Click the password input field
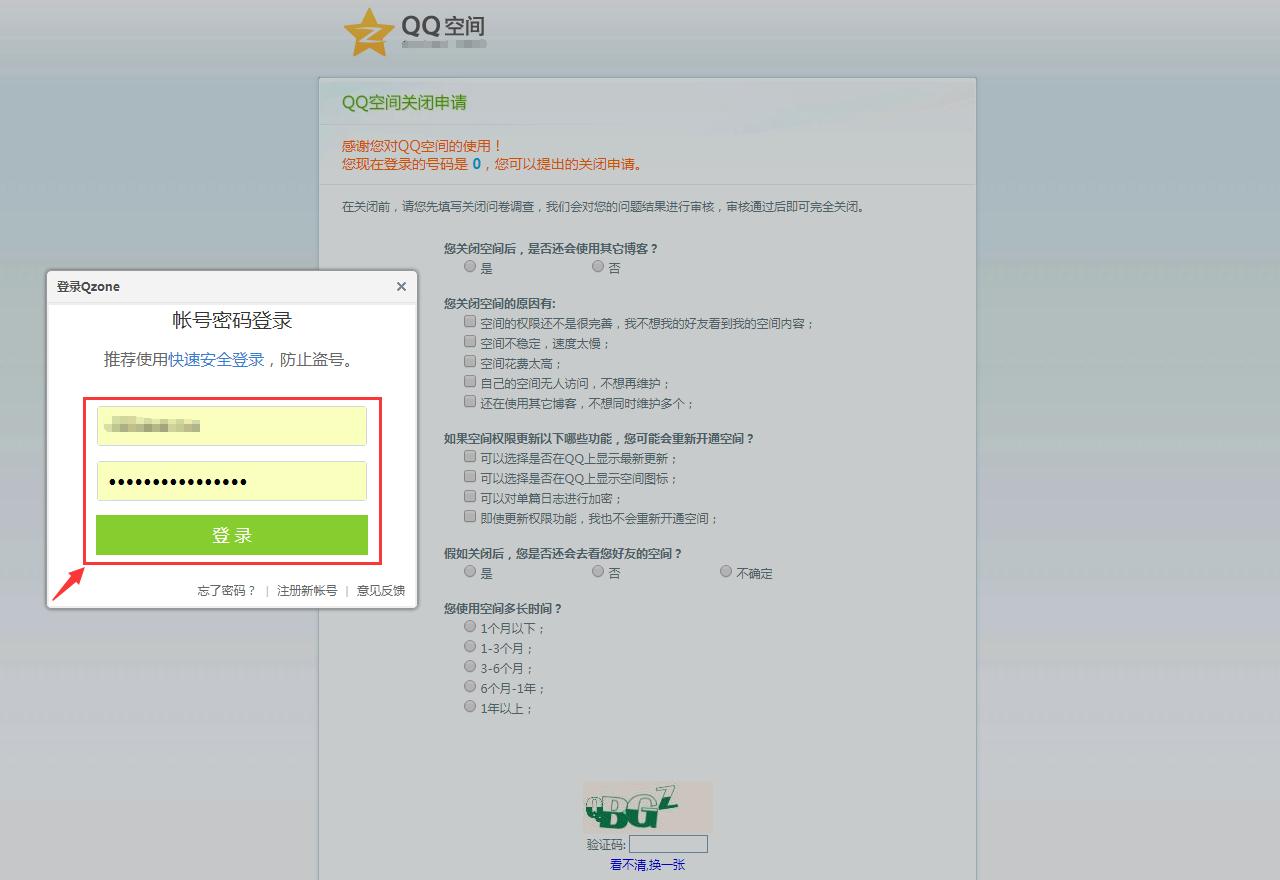This screenshot has height=880, width=1280. 231,481
